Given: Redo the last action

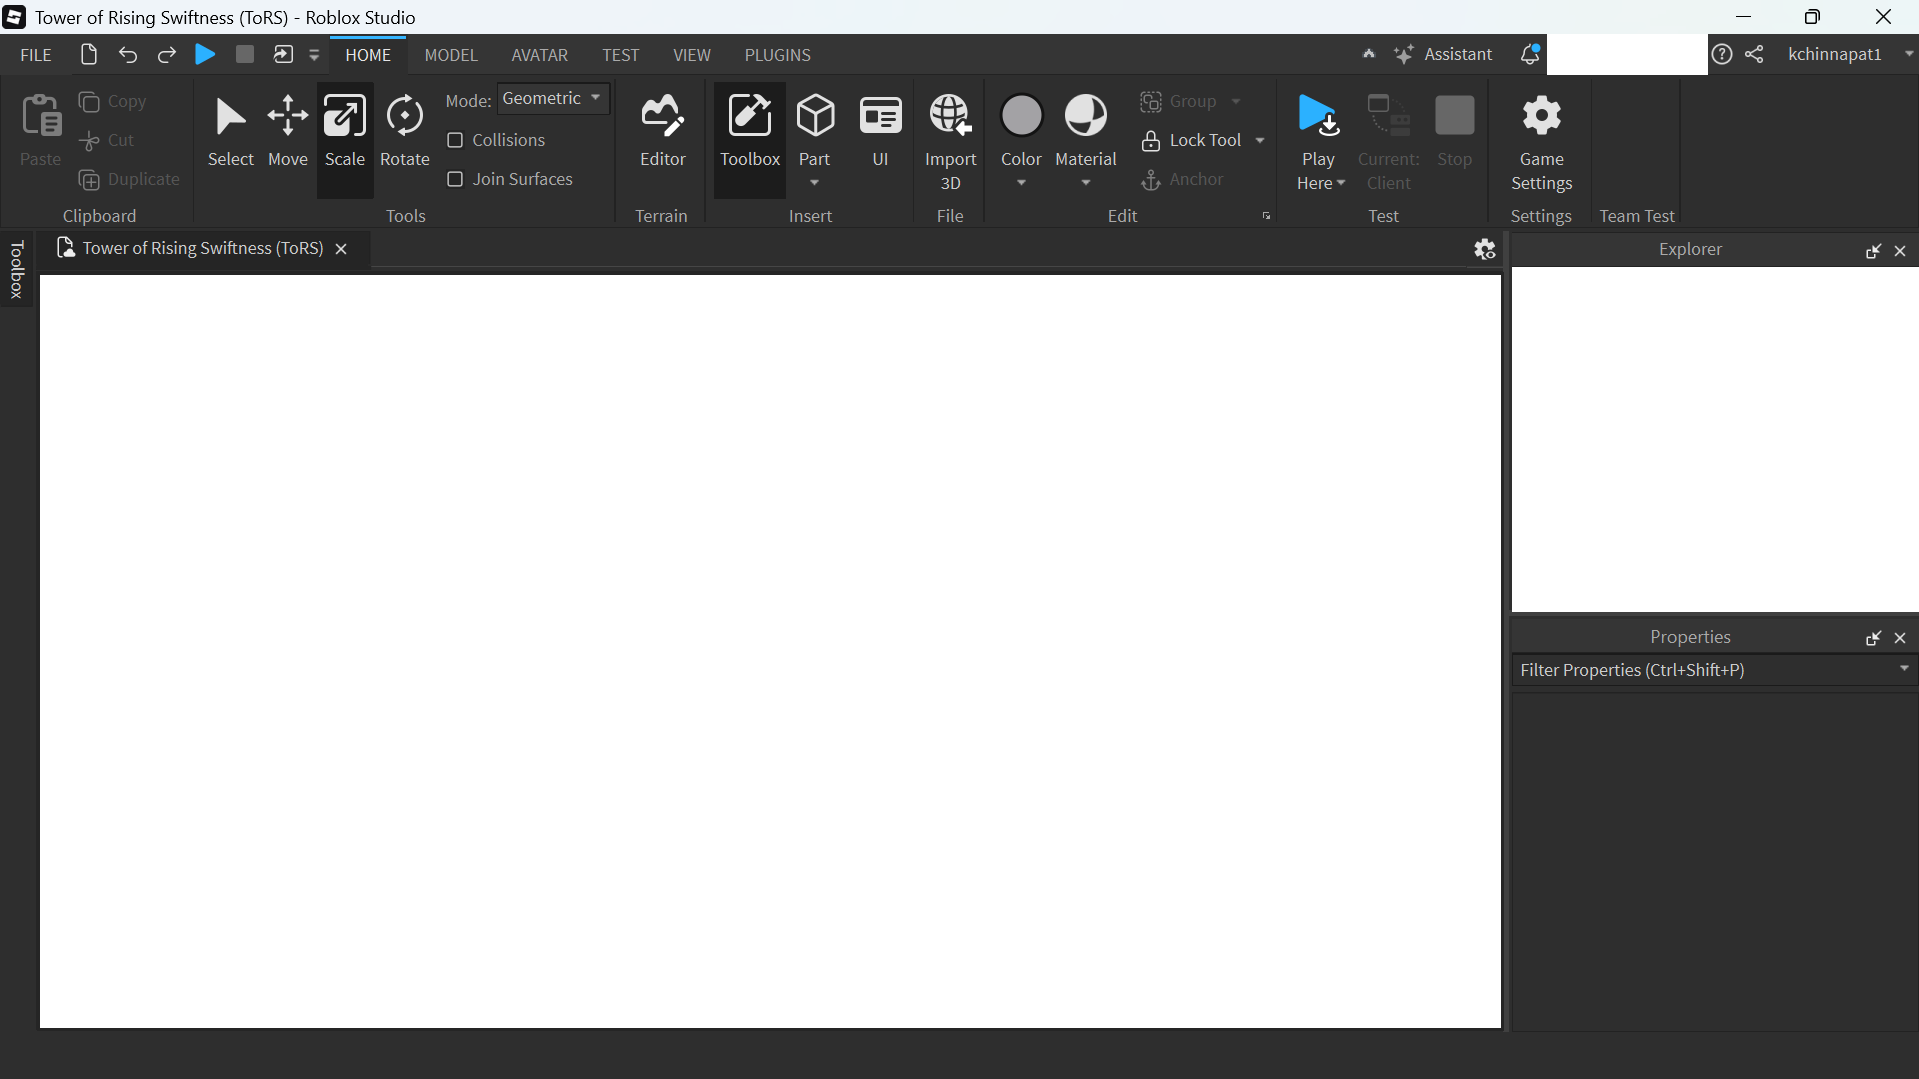Looking at the screenshot, I should click(x=167, y=54).
